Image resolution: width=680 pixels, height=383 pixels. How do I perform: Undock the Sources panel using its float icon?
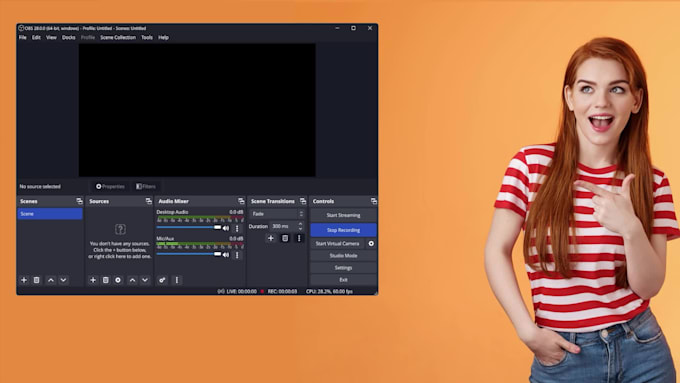click(x=149, y=201)
